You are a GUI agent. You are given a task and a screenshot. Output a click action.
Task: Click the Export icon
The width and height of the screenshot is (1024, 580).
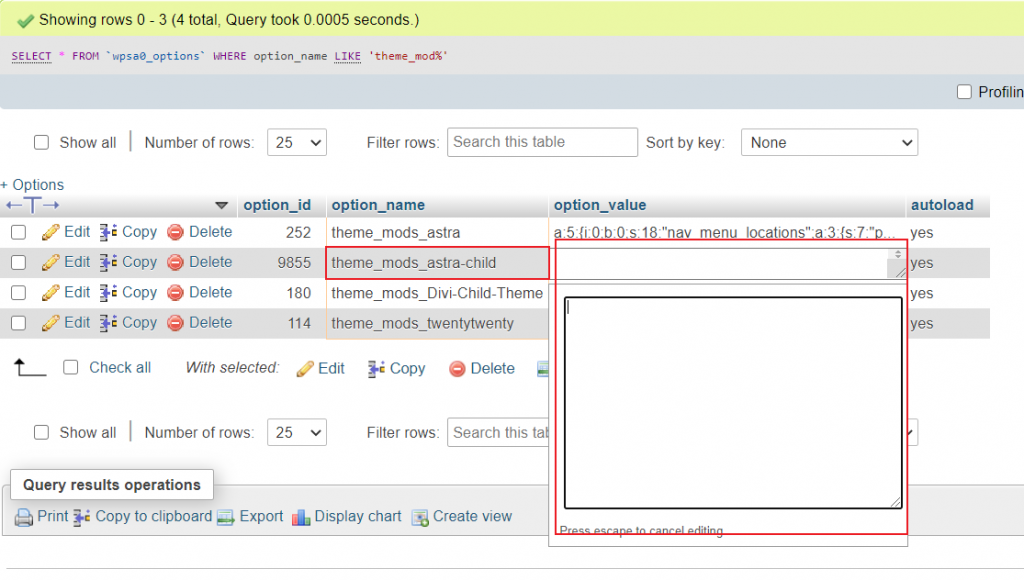(x=225, y=517)
